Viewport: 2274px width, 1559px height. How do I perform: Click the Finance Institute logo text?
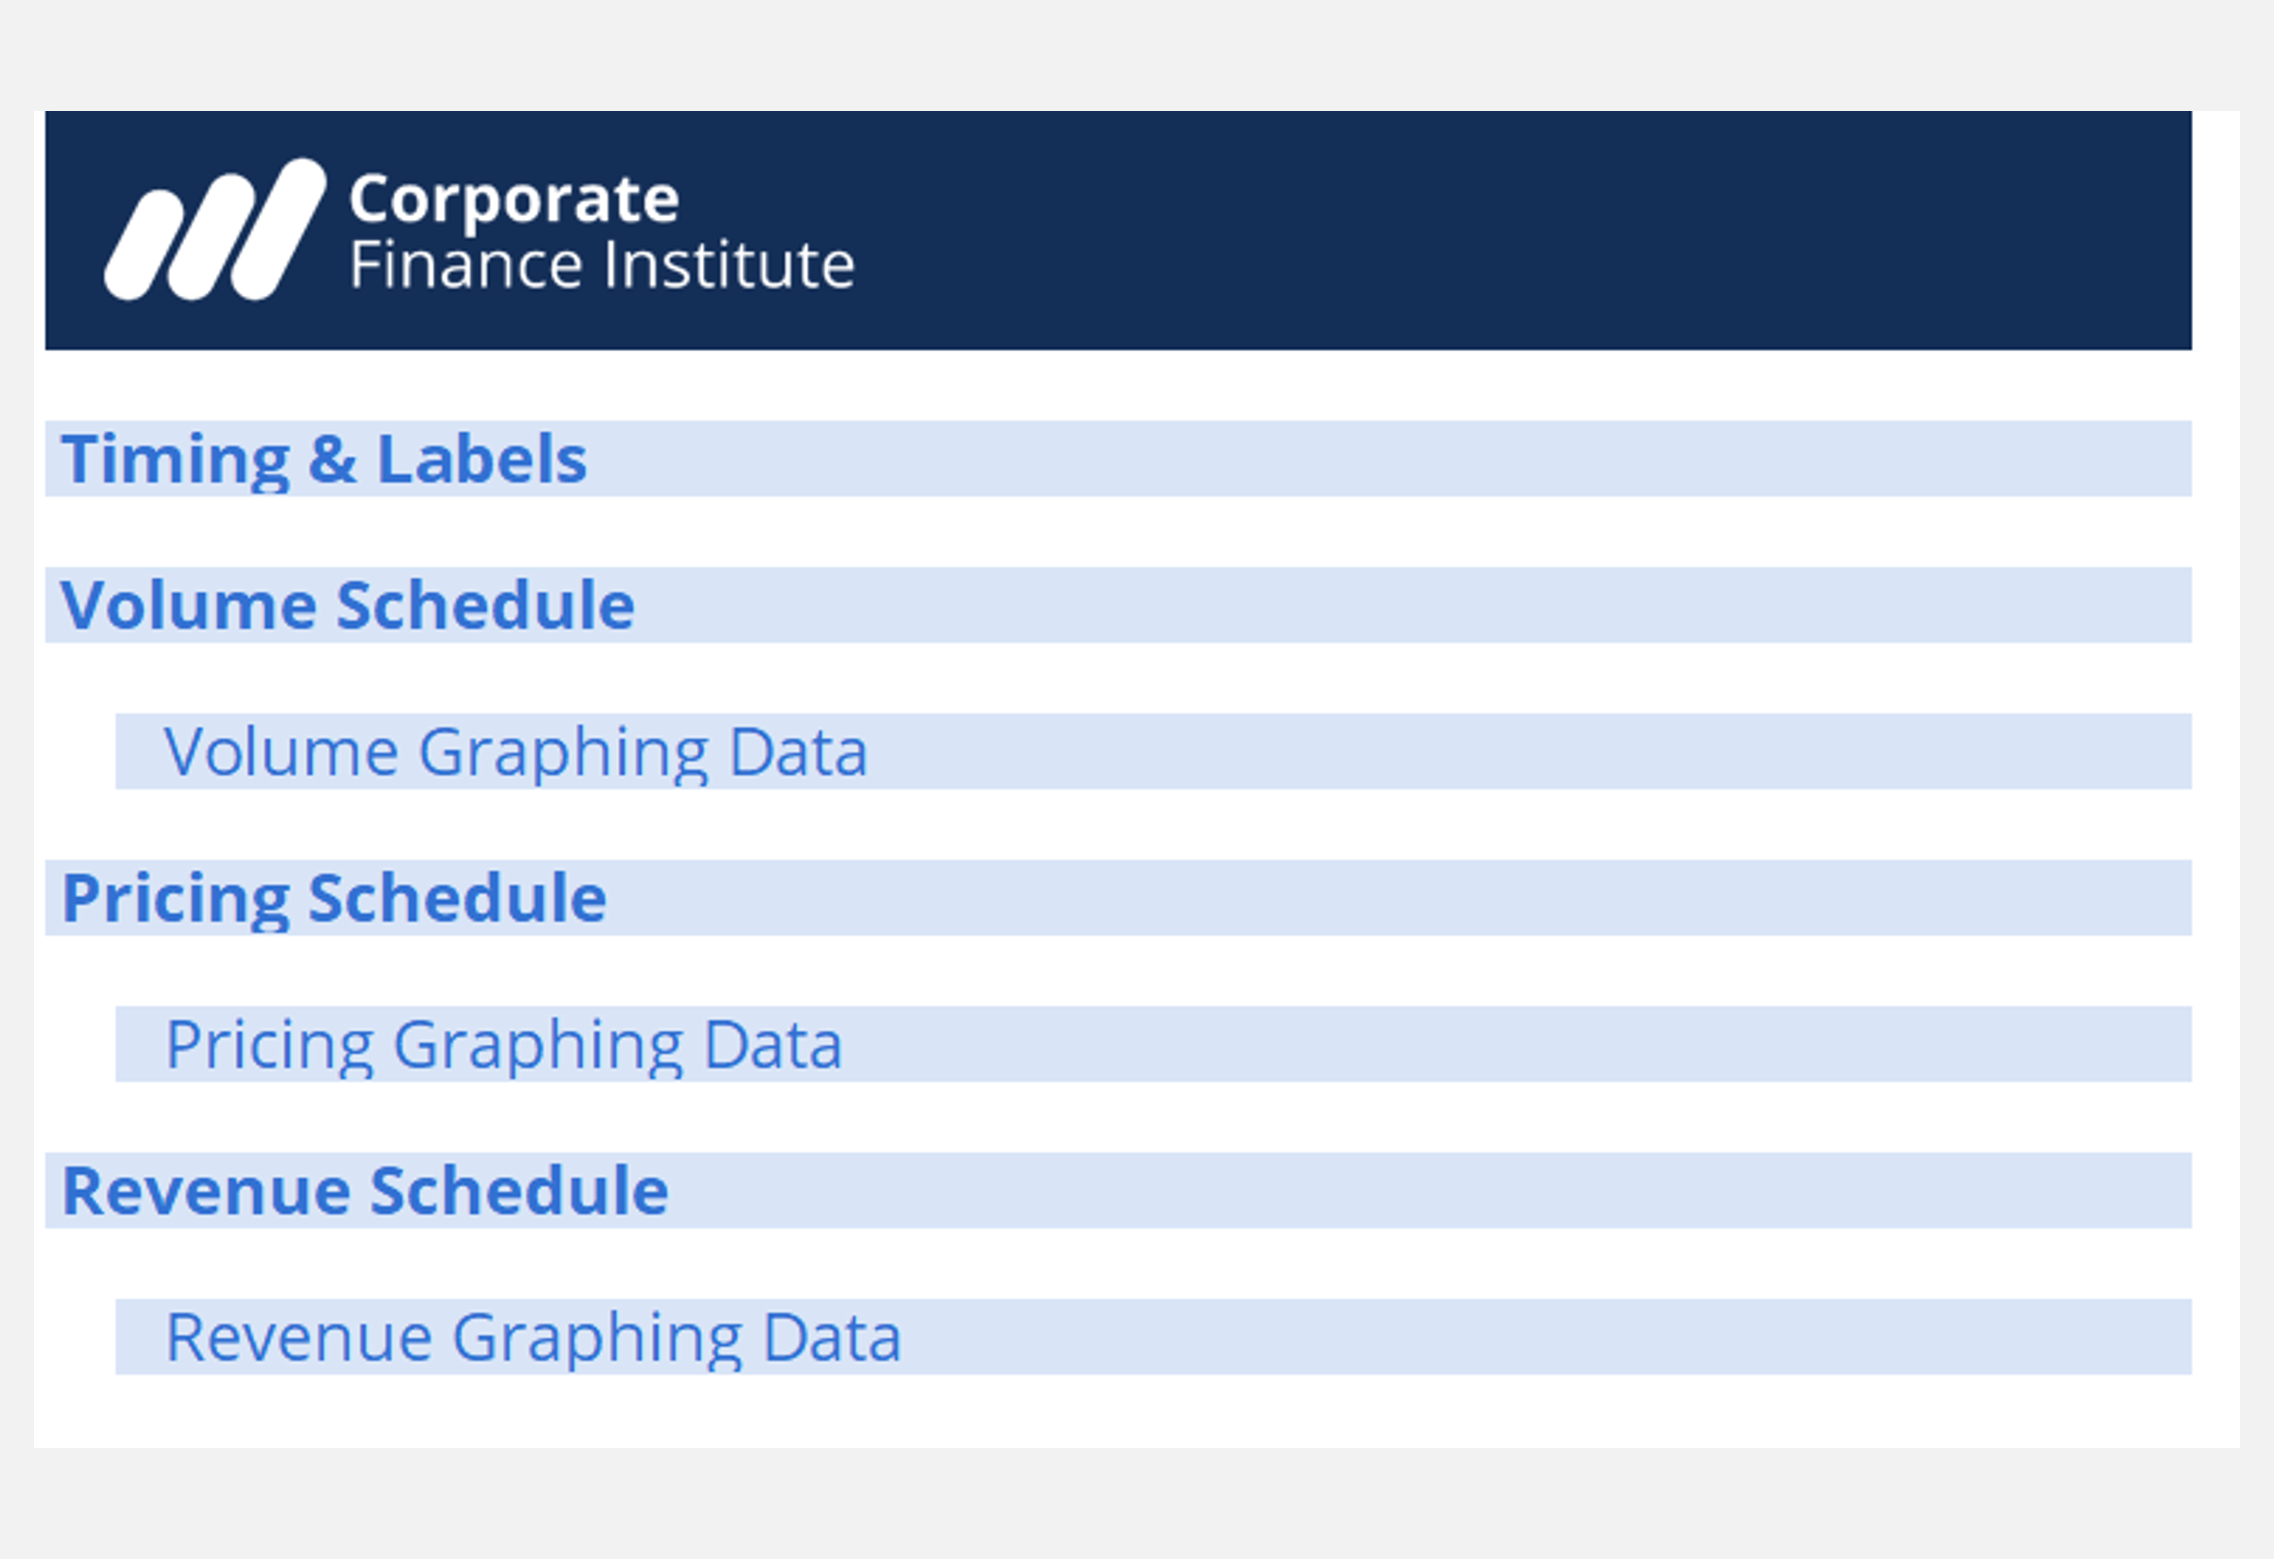coord(602,266)
